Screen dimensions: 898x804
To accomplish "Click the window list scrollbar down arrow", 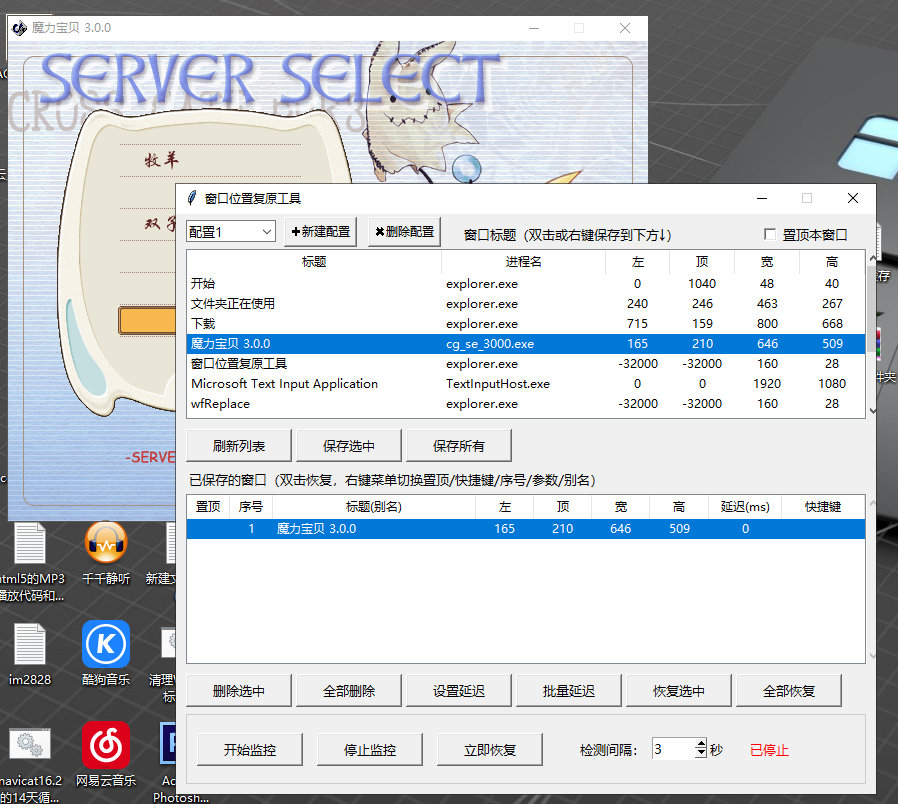I will coord(872,411).
